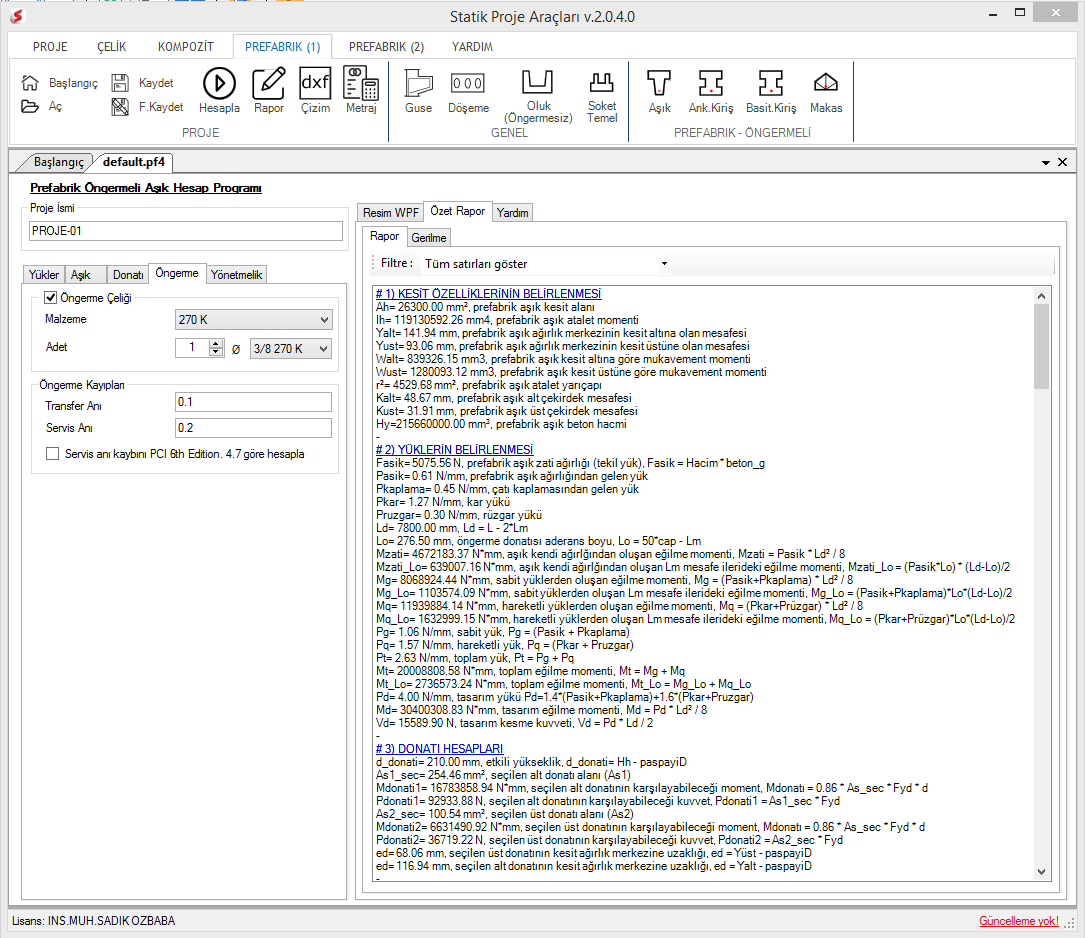Screen dimensions: 1085x938
Task: Switch to the Gerilme sub-tab
Action: click(429, 237)
